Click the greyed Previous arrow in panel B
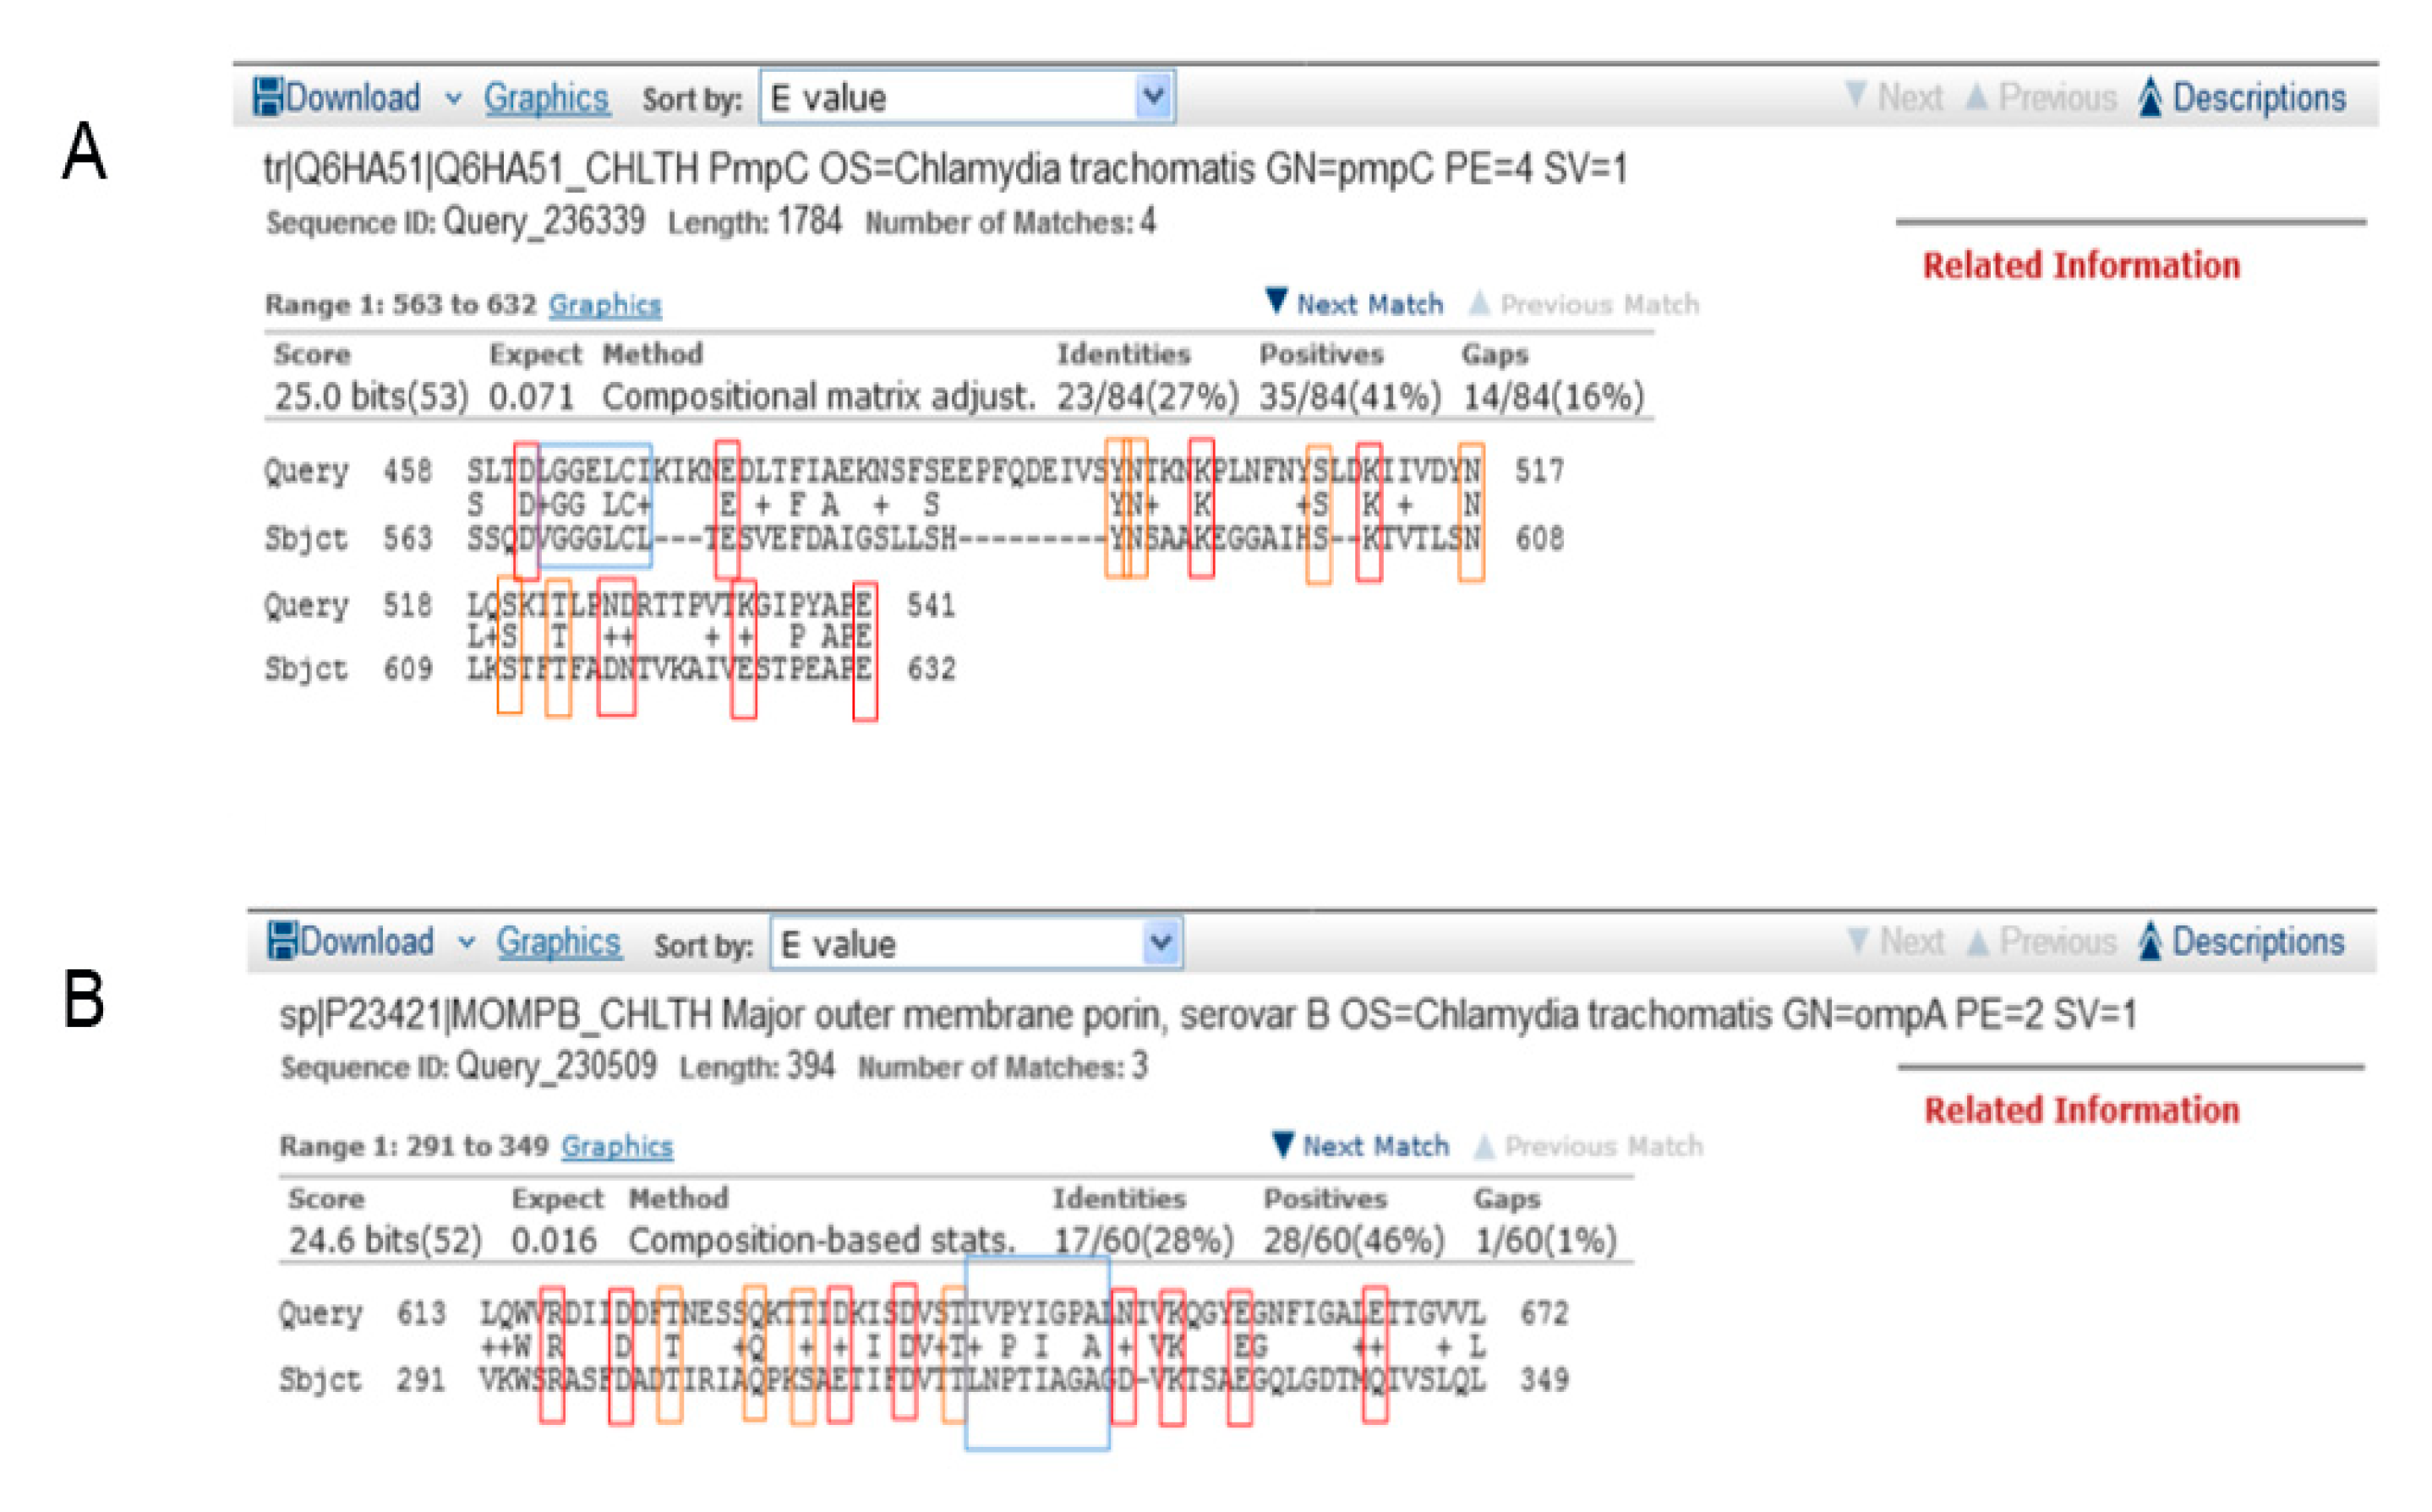Image resolution: width=2432 pixels, height=1512 pixels. (1977, 941)
